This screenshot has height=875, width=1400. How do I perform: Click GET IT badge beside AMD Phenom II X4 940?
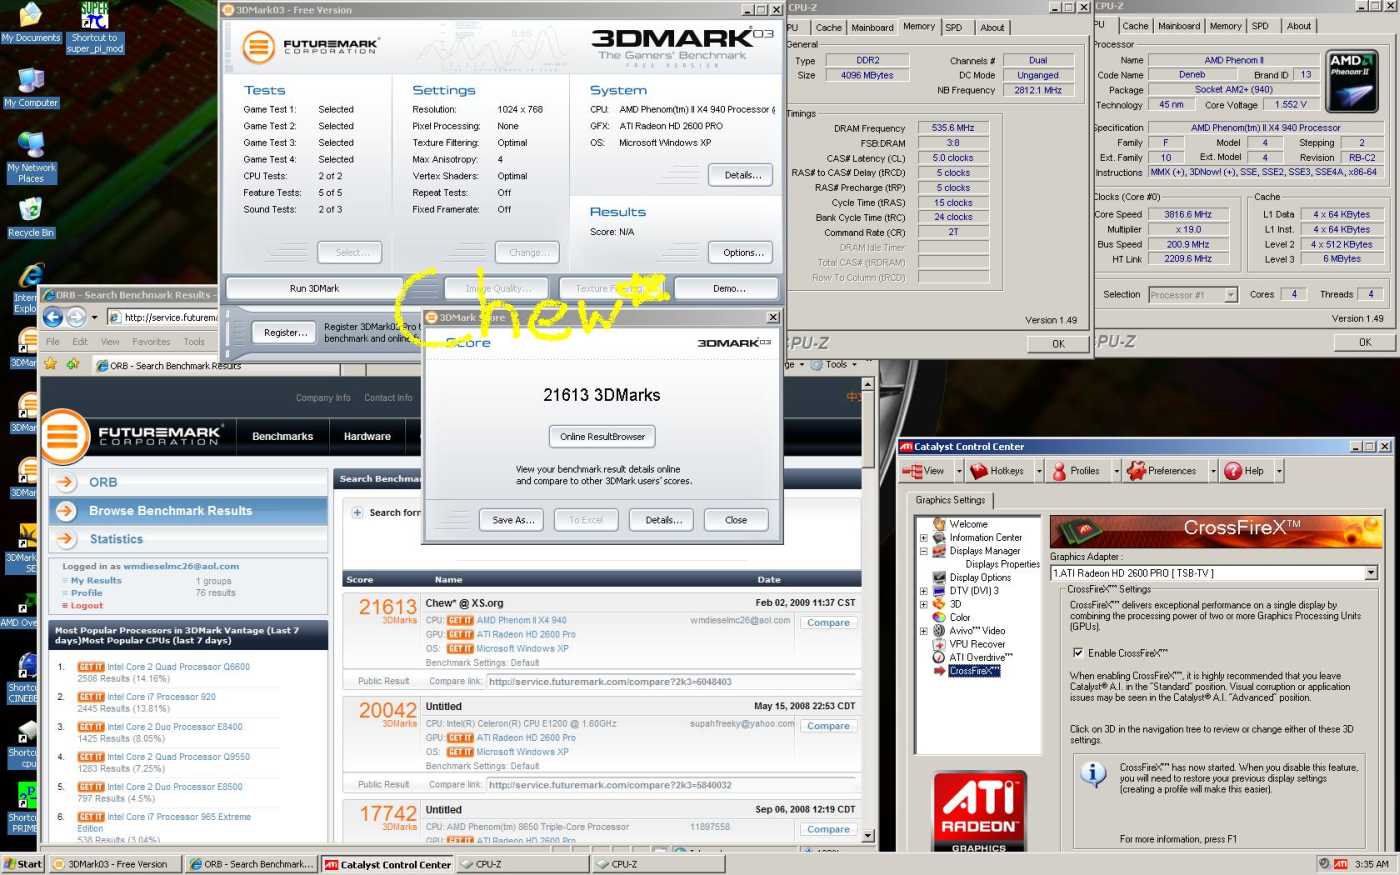(x=460, y=620)
